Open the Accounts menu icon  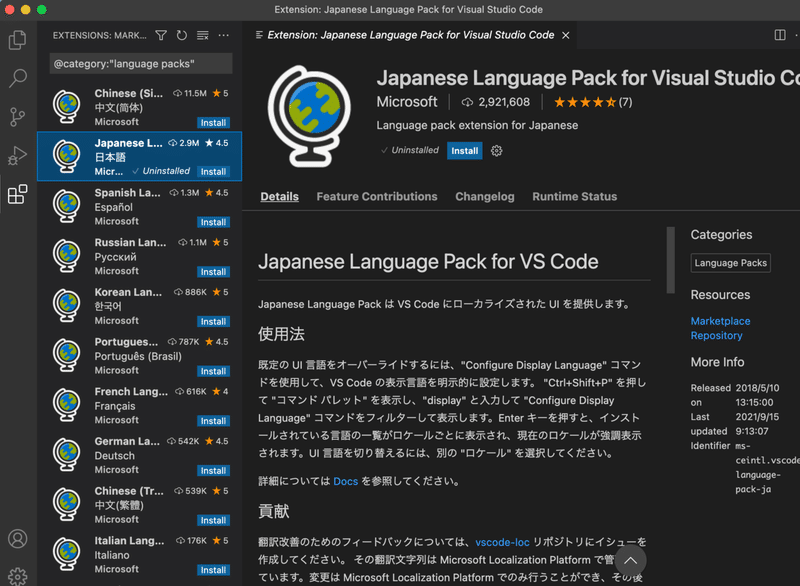coord(18,539)
